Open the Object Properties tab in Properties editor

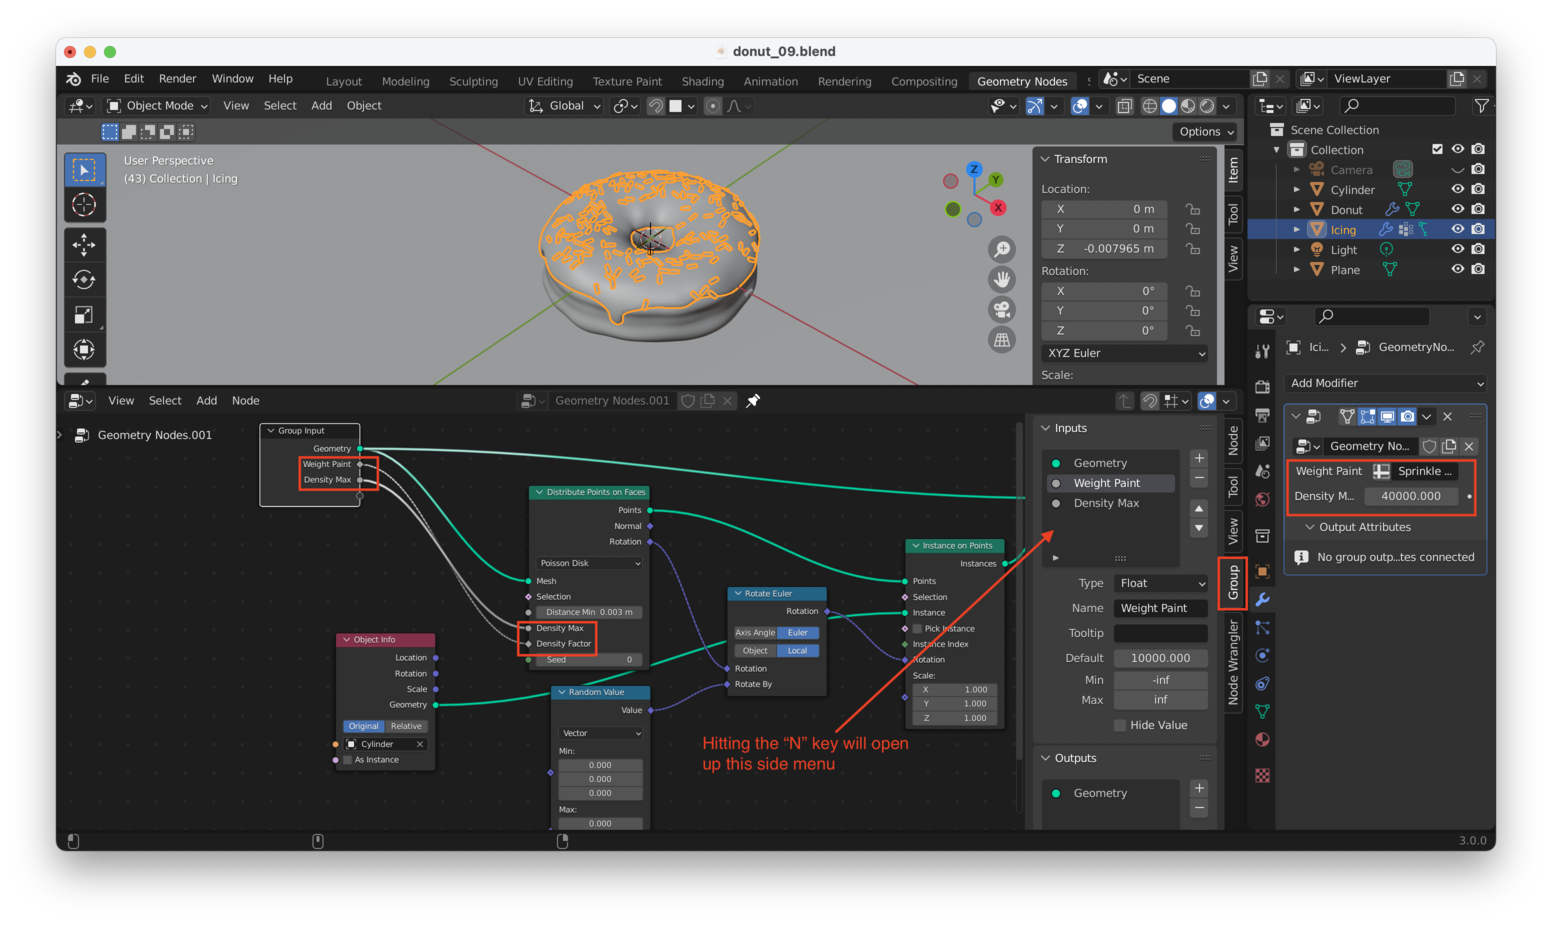click(1262, 571)
